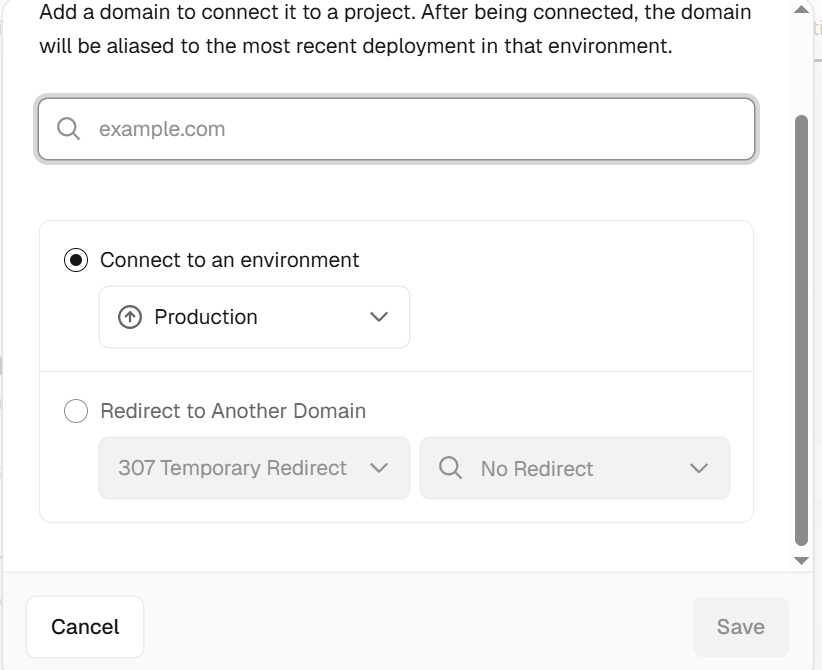This screenshot has width=822, height=670.
Task: Select the Redirect to Another Domain radio button
Action: coord(76,411)
